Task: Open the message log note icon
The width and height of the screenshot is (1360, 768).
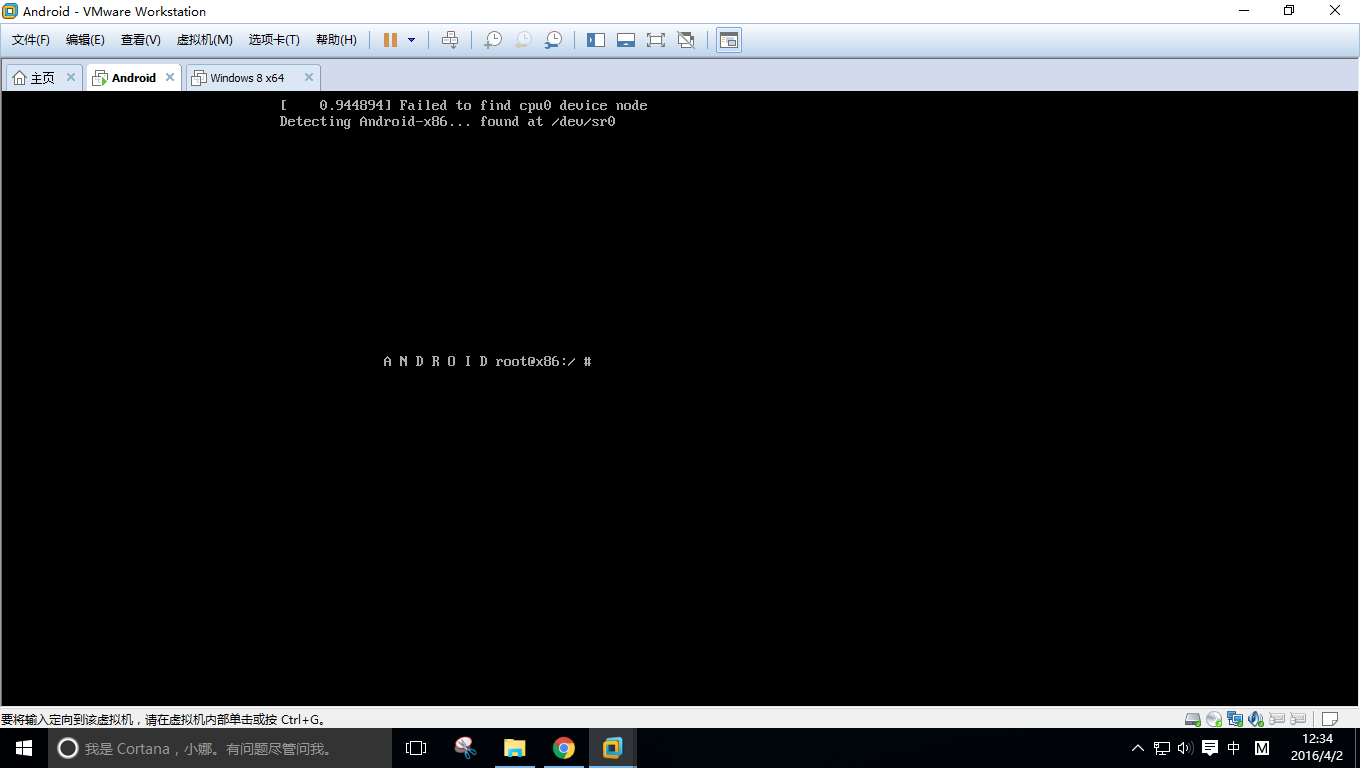Action: tap(1330, 719)
